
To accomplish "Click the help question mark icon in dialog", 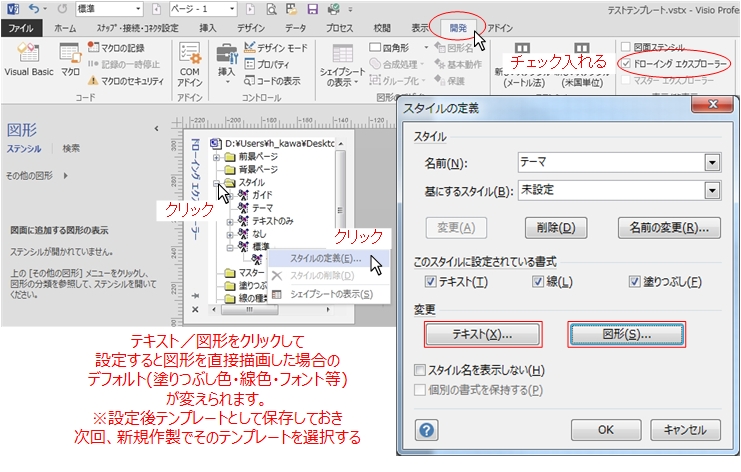I will (426, 430).
